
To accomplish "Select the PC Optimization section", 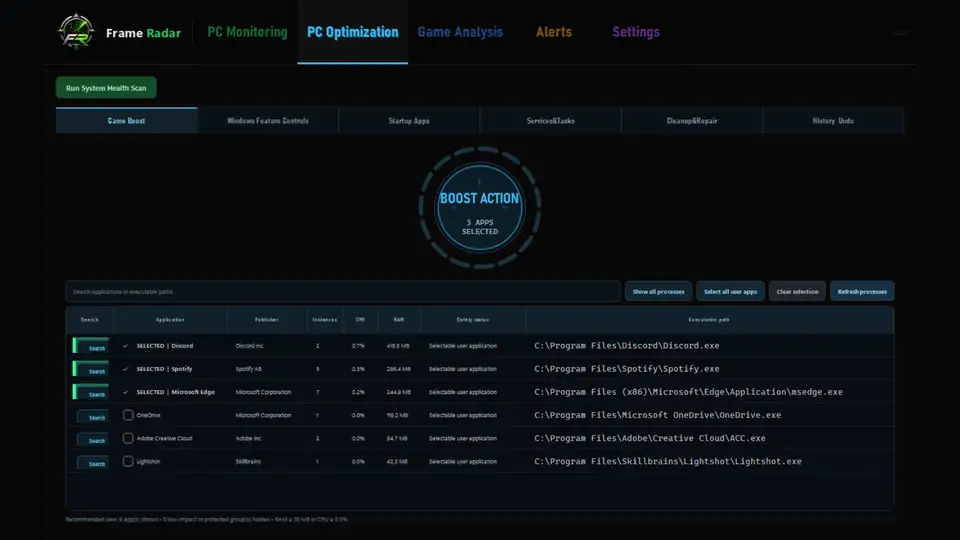I will pos(353,32).
